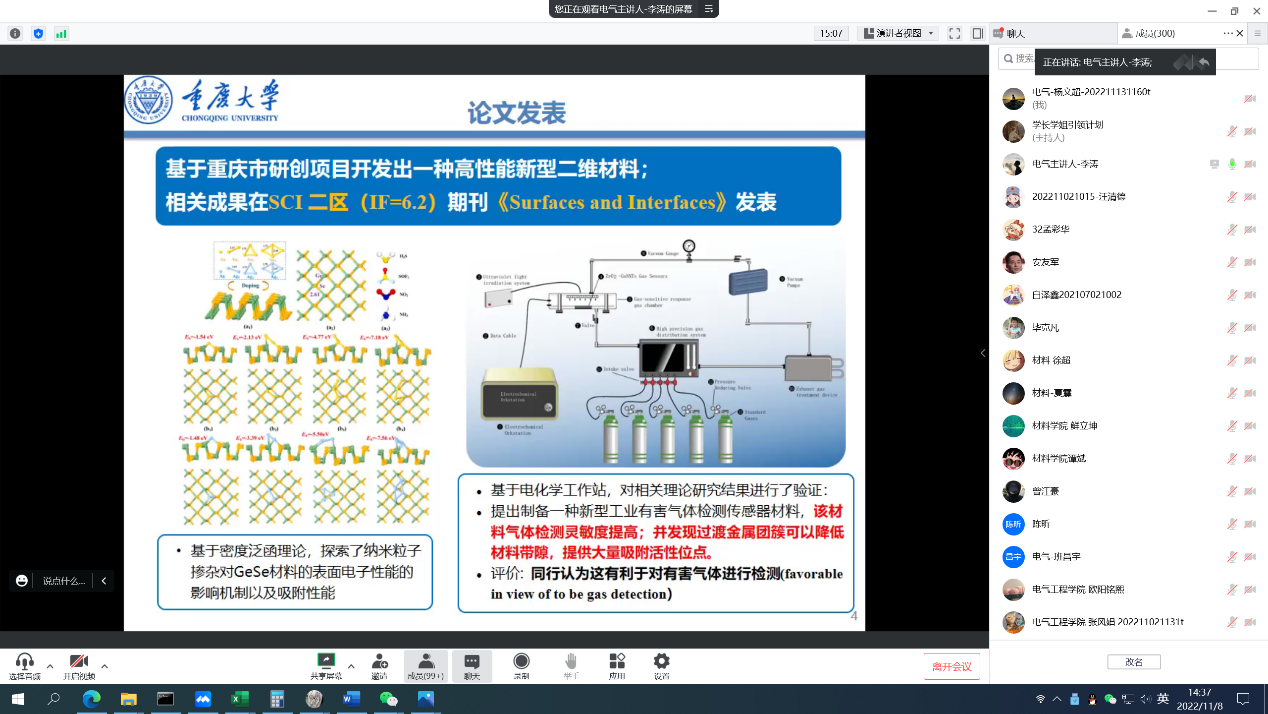Open the invite button
The image size is (1268, 714).
379,666
